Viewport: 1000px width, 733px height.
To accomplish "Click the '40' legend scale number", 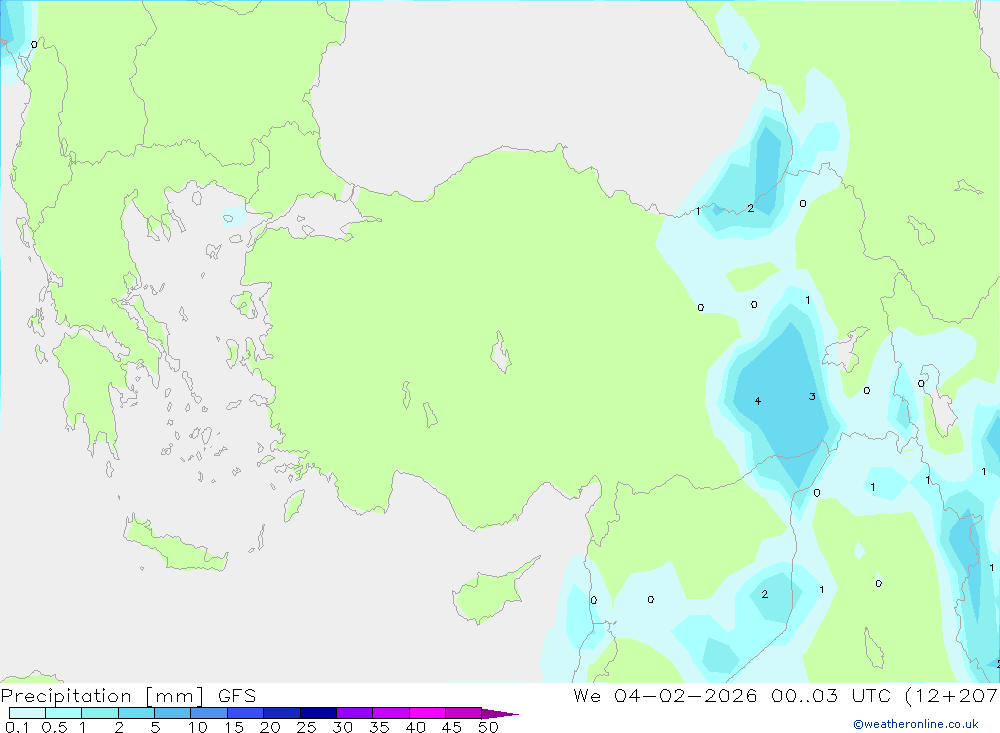I will pyautogui.click(x=415, y=727).
